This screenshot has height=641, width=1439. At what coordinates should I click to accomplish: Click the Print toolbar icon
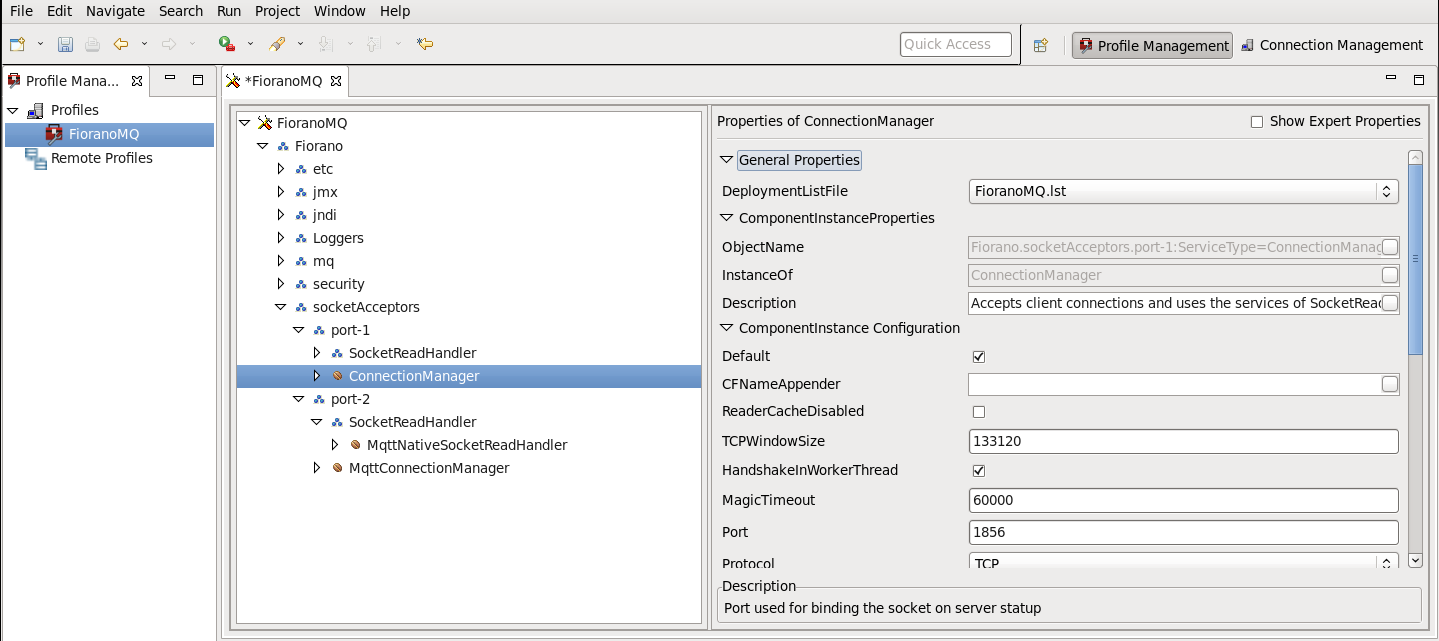pyautogui.click(x=92, y=44)
